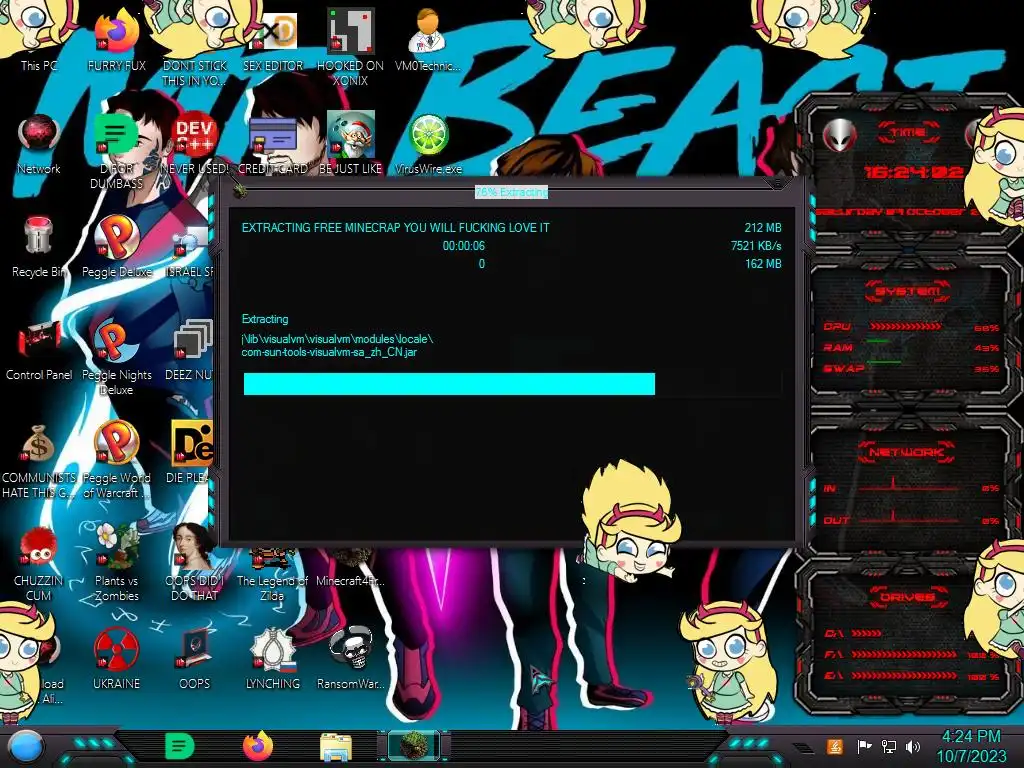
Task: Click the 00:00:06 elapsed time
Action: (464, 246)
